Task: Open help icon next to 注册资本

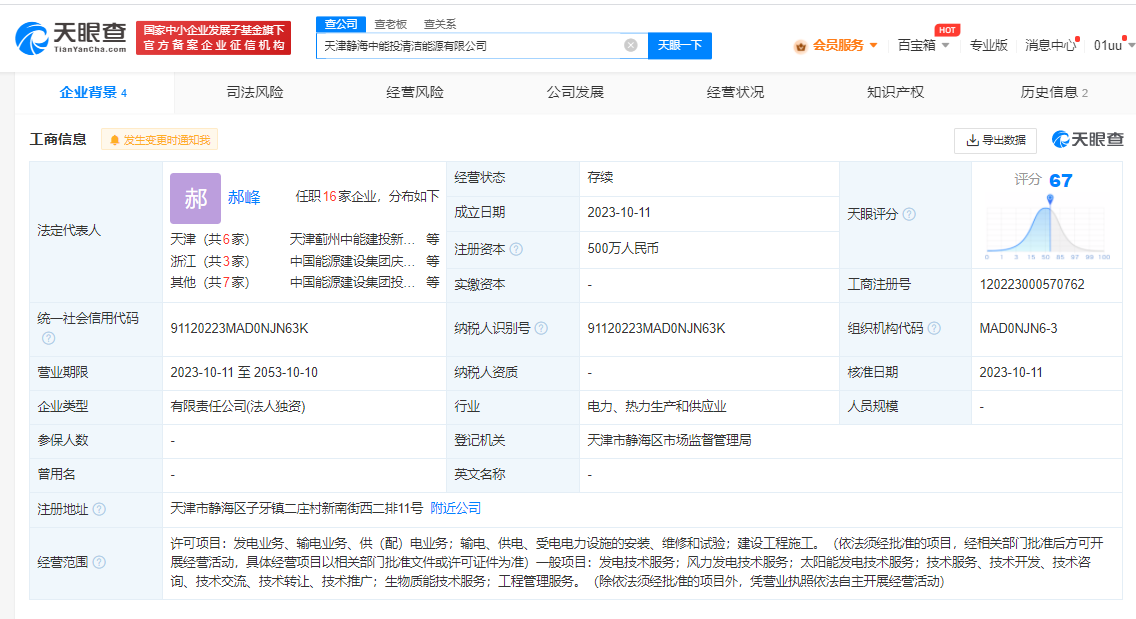Action: click(x=516, y=249)
